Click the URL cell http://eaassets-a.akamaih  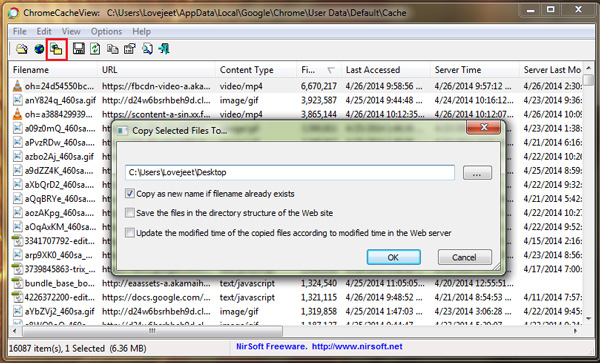pyautogui.click(x=156, y=283)
